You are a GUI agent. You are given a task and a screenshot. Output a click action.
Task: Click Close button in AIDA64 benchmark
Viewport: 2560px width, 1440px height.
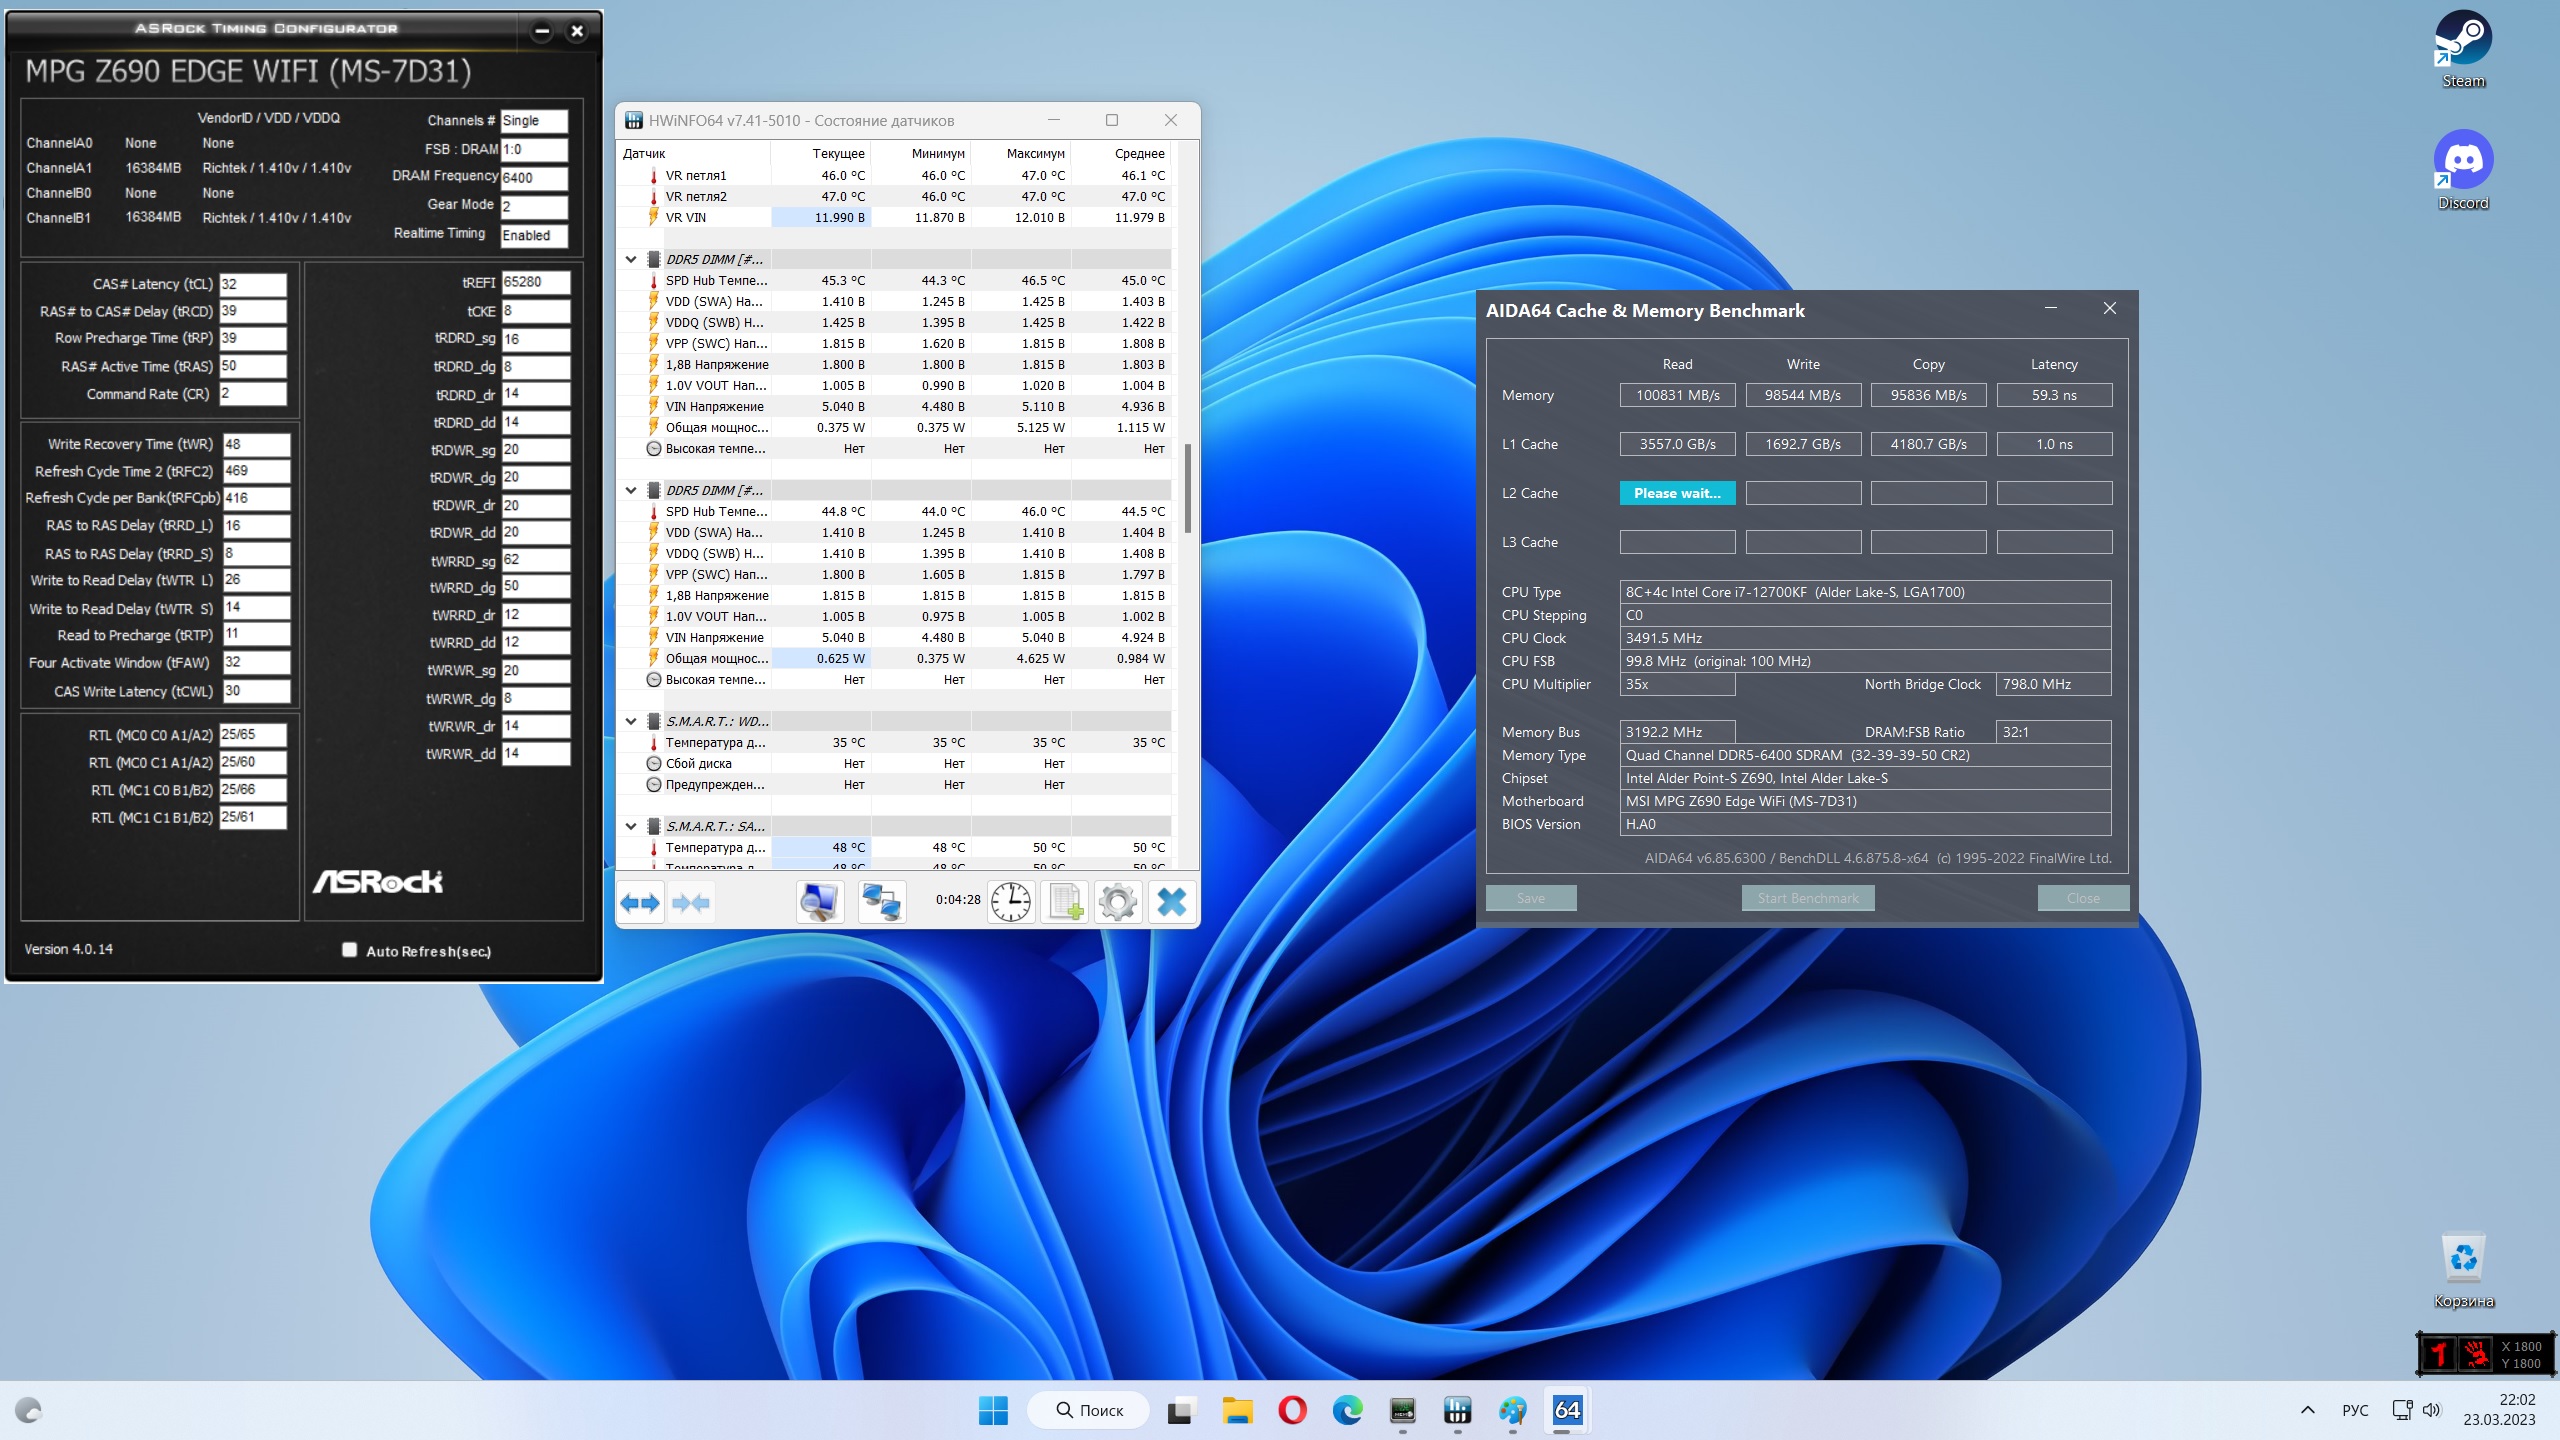(x=2082, y=898)
